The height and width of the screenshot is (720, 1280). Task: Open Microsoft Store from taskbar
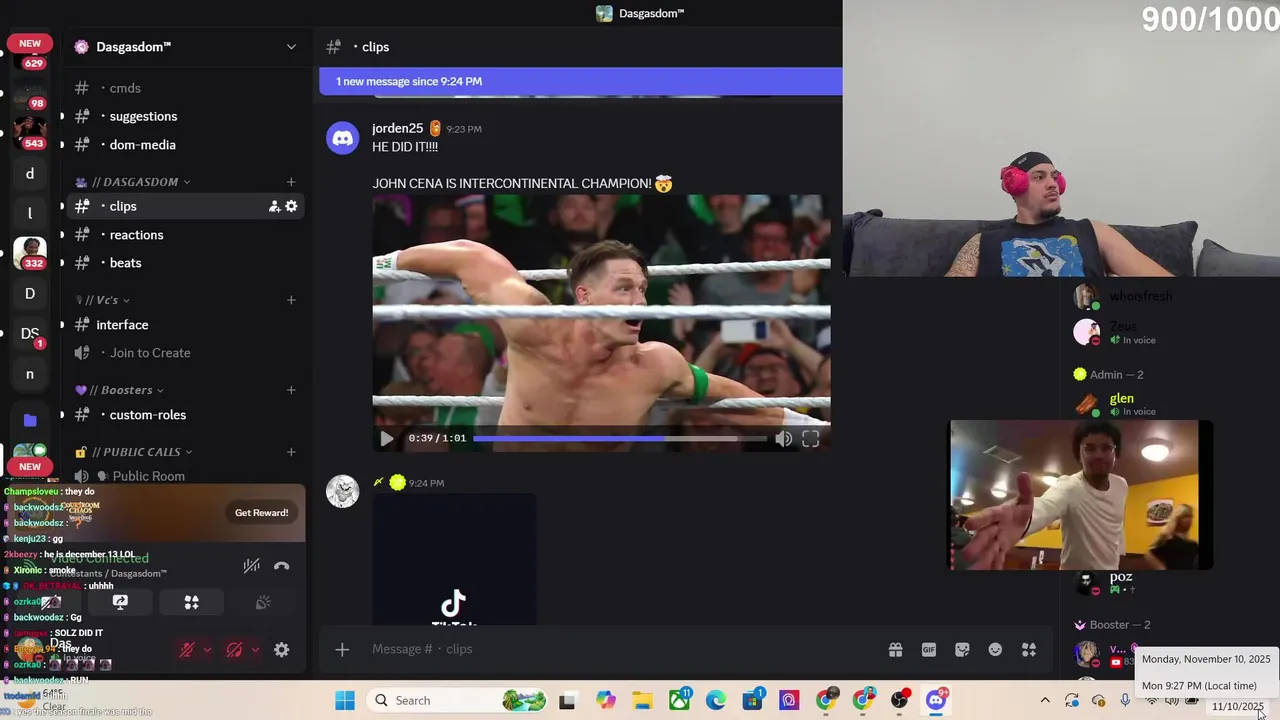click(753, 699)
